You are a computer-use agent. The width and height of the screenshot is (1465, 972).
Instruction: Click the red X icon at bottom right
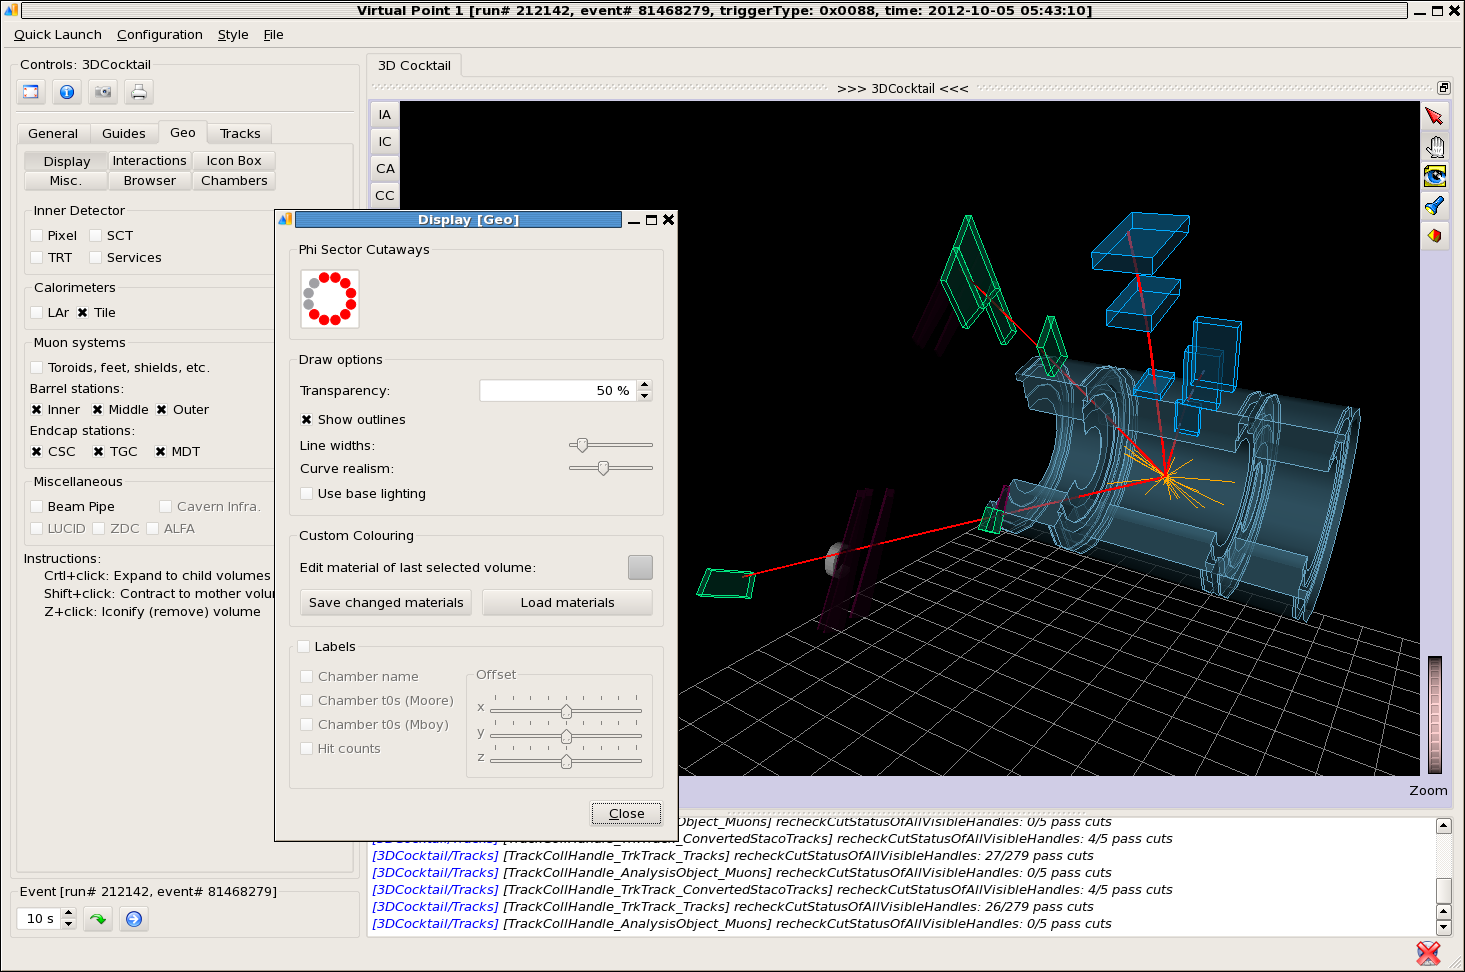pos(1429,953)
